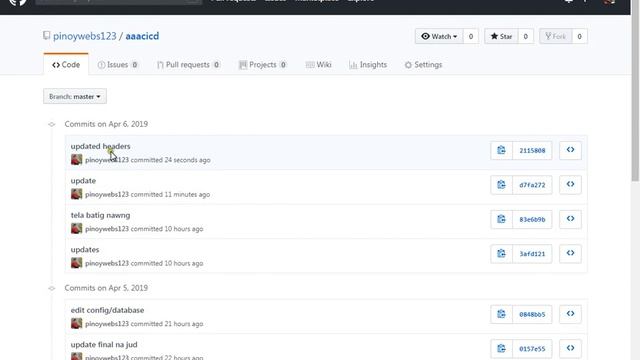Screen dimensions: 640x360
Task: Browse repository at commit 2115808
Action: (x=570, y=150)
